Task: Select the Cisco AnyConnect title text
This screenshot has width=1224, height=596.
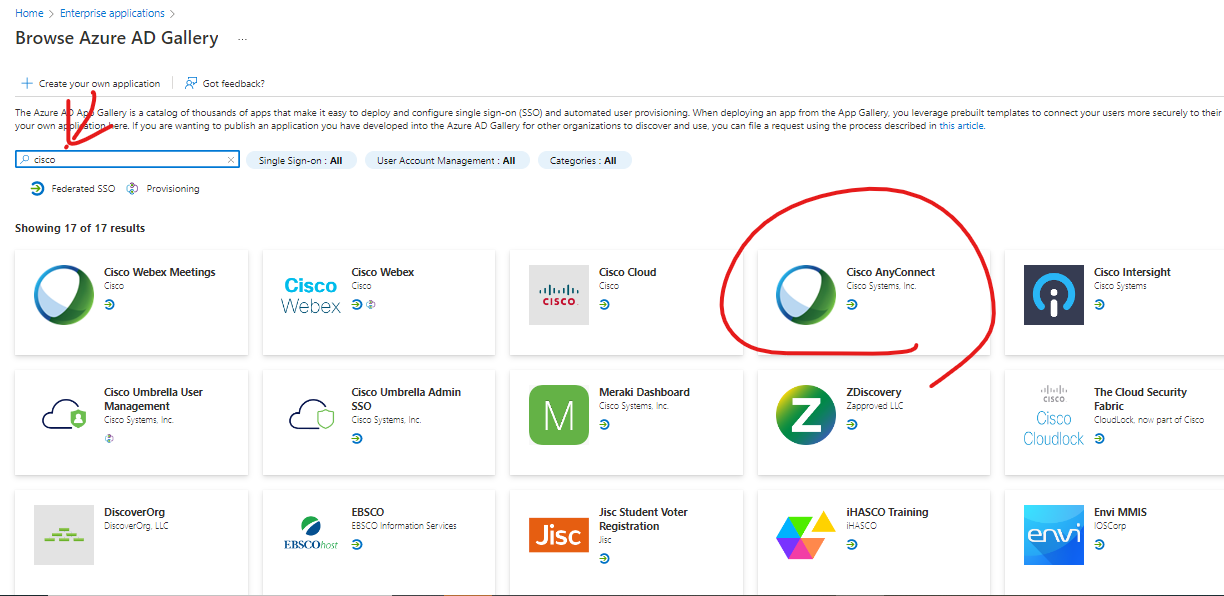Action: pyautogui.click(x=891, y=272)
